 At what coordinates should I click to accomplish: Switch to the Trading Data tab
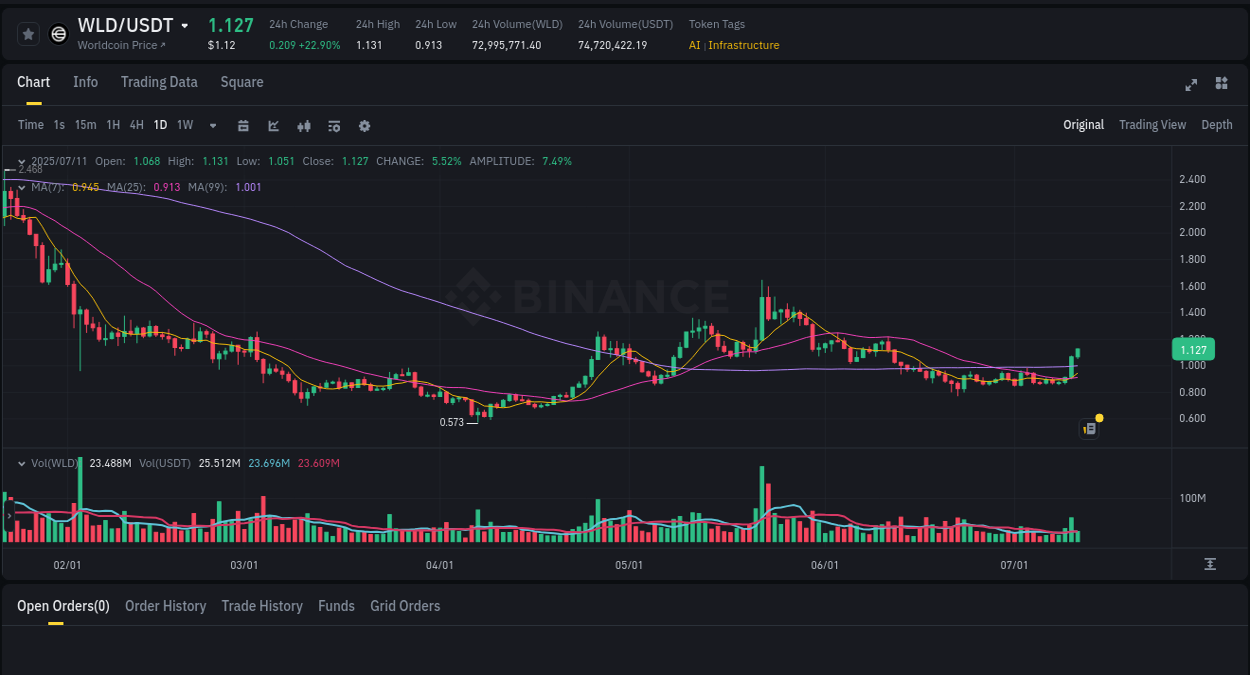pyautogui.click(x=159, y=82)
